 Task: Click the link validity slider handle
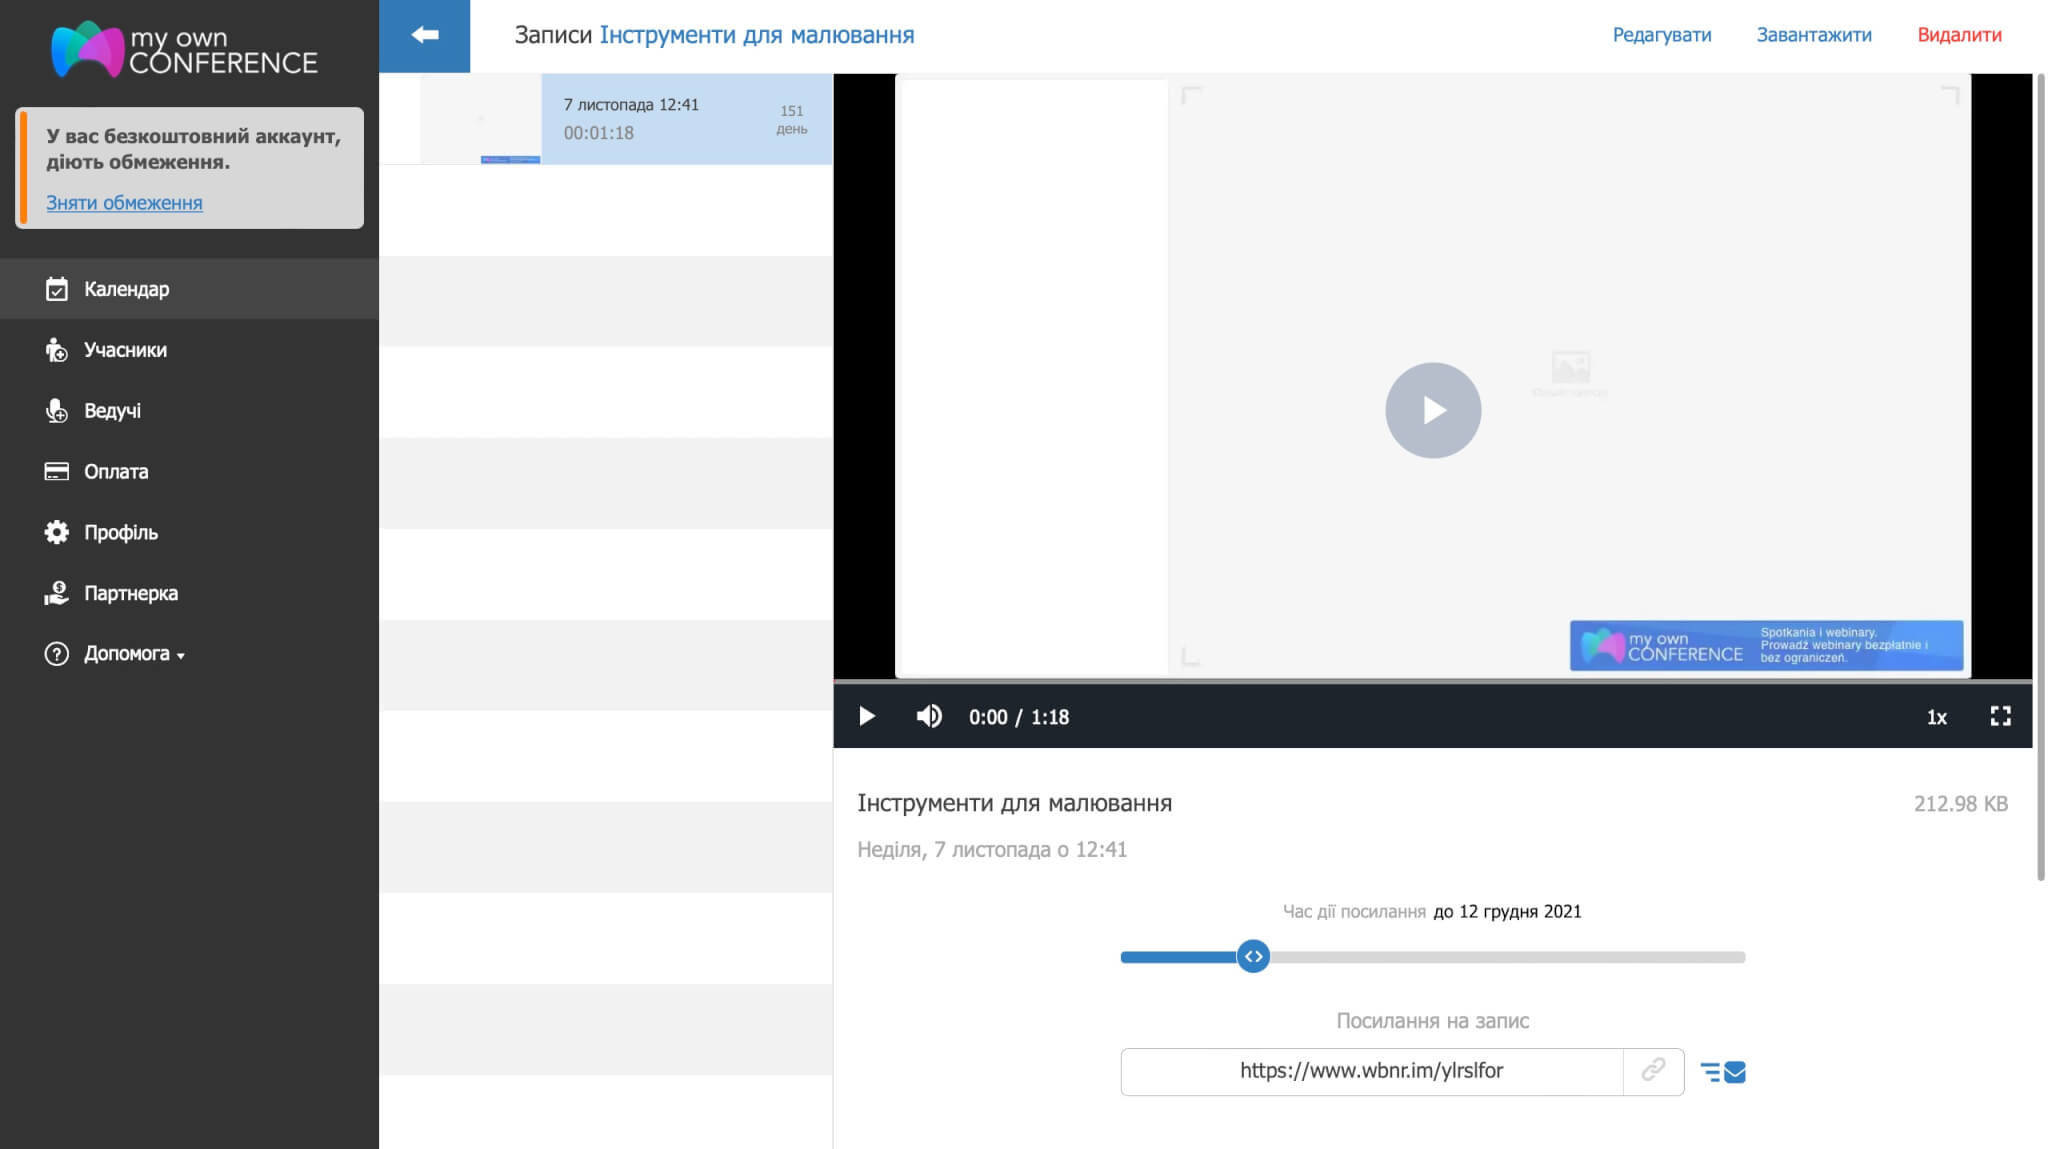coord(1252,957)
